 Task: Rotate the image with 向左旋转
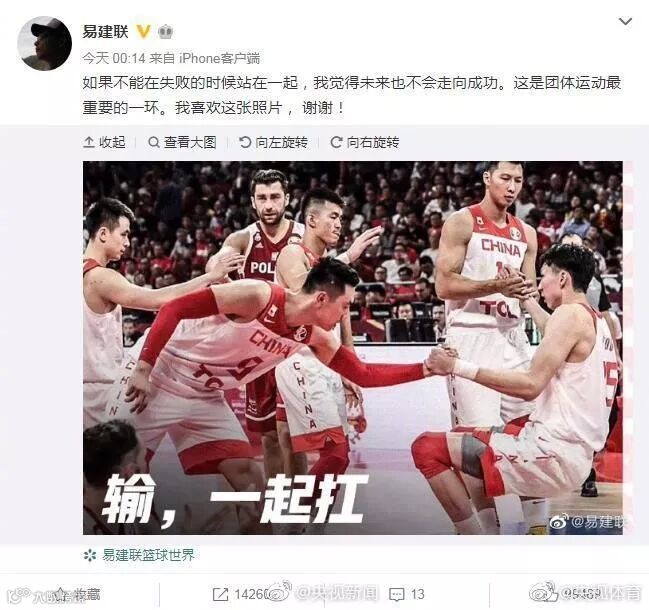click(274, 142)
